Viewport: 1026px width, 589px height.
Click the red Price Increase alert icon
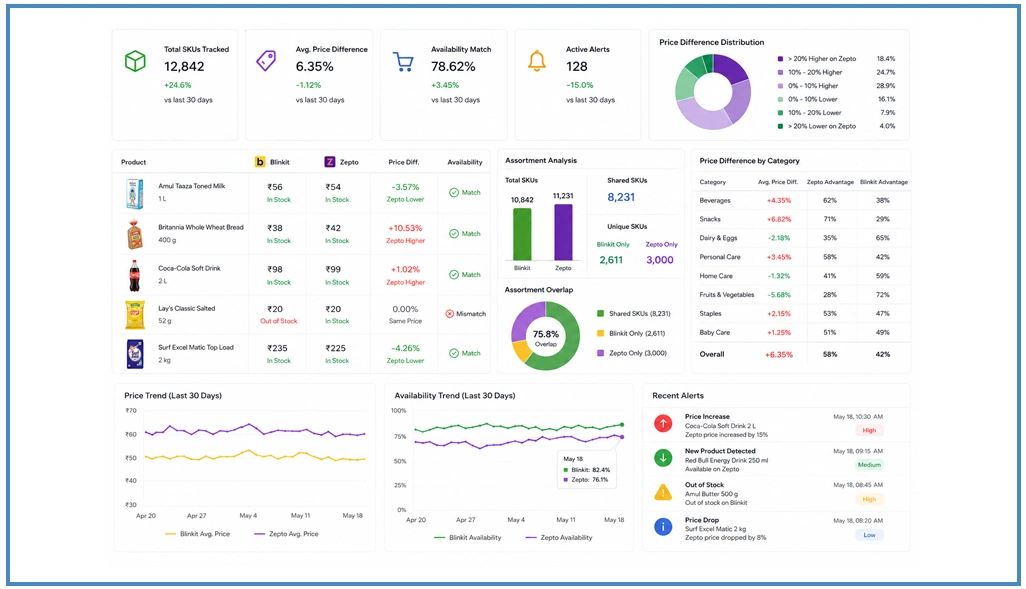[x=663, y=423]
